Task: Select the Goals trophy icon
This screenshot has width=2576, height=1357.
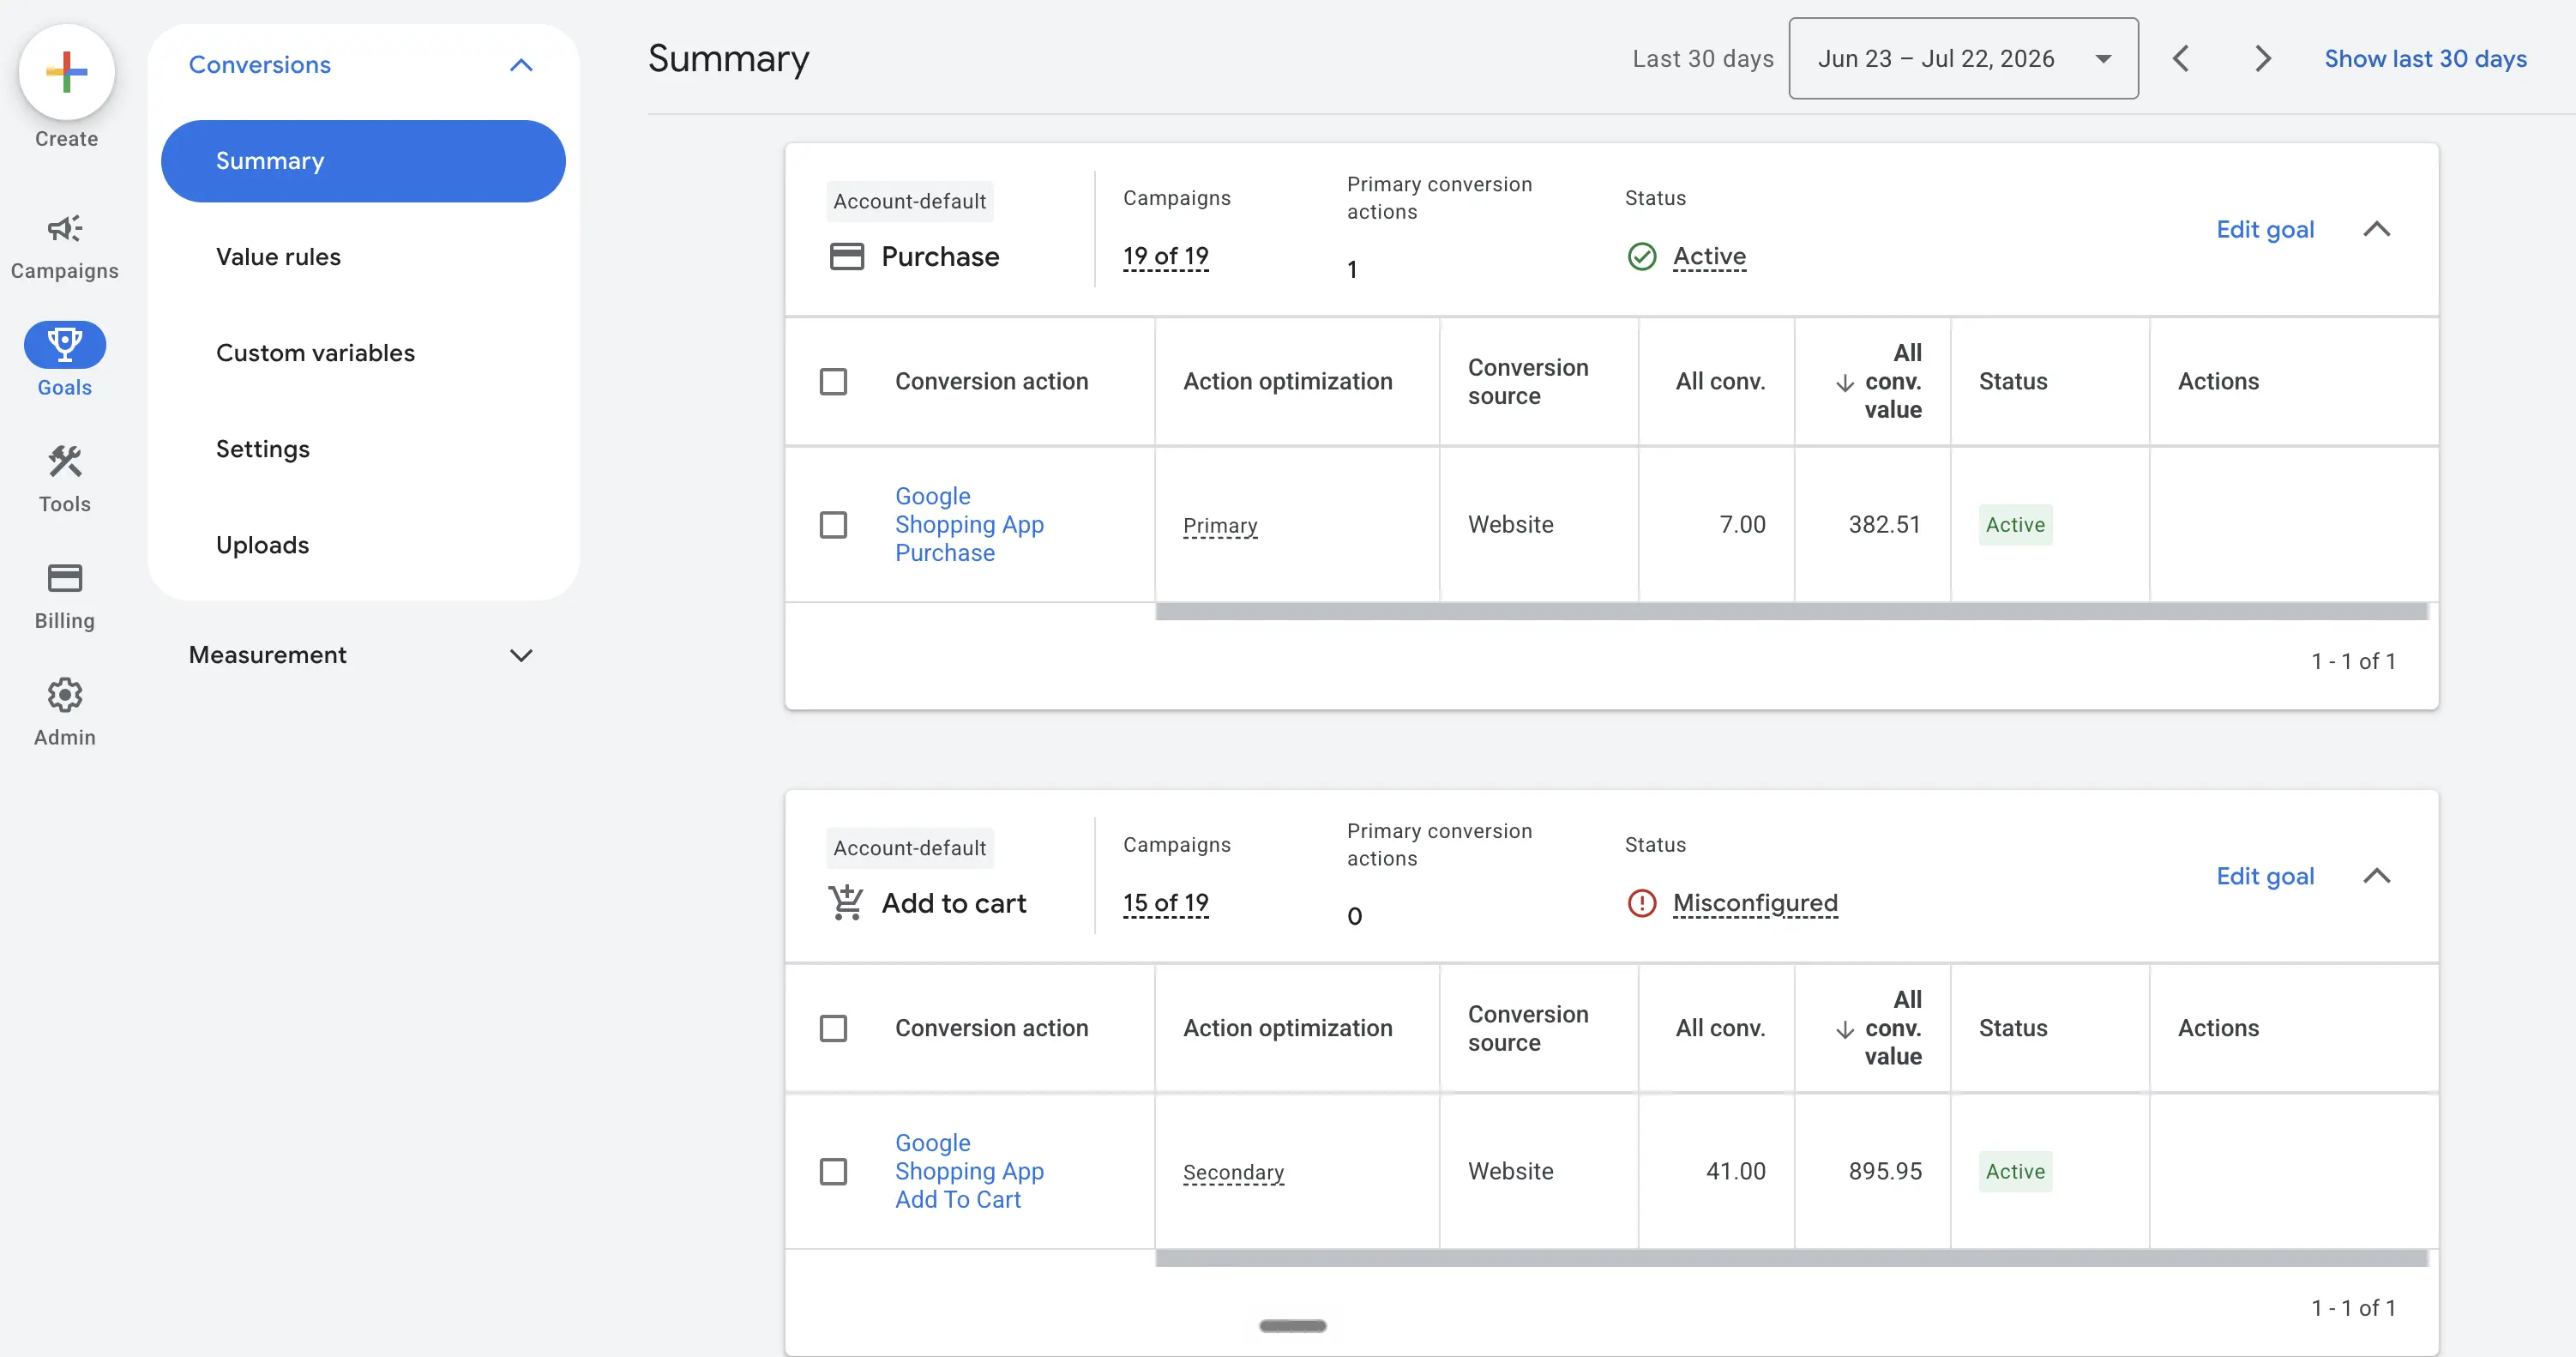Action: [x=65, y=344]
